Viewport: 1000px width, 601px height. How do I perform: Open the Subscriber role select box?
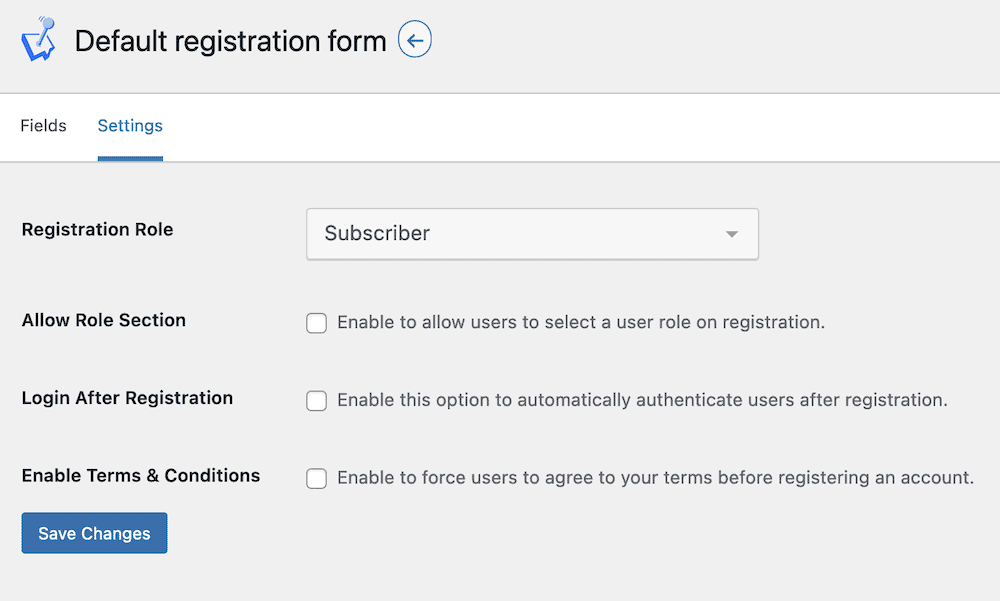pyautogui.click(x=533, y=234)
